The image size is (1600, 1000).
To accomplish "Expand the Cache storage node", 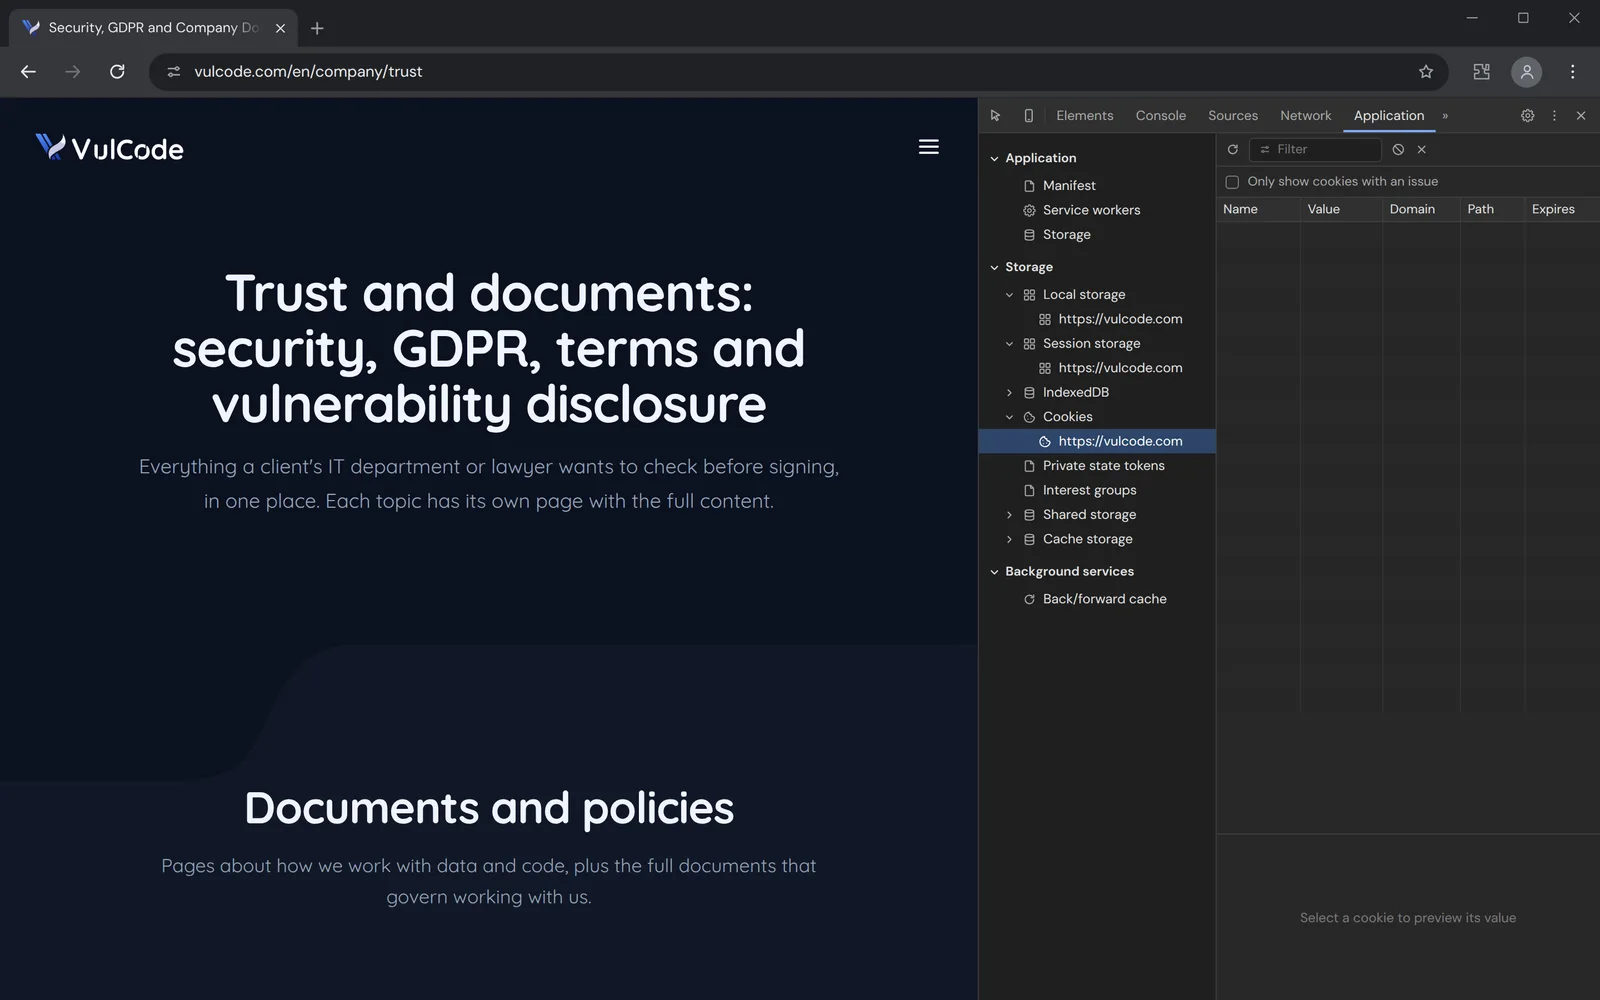I will coord(1009,540).
